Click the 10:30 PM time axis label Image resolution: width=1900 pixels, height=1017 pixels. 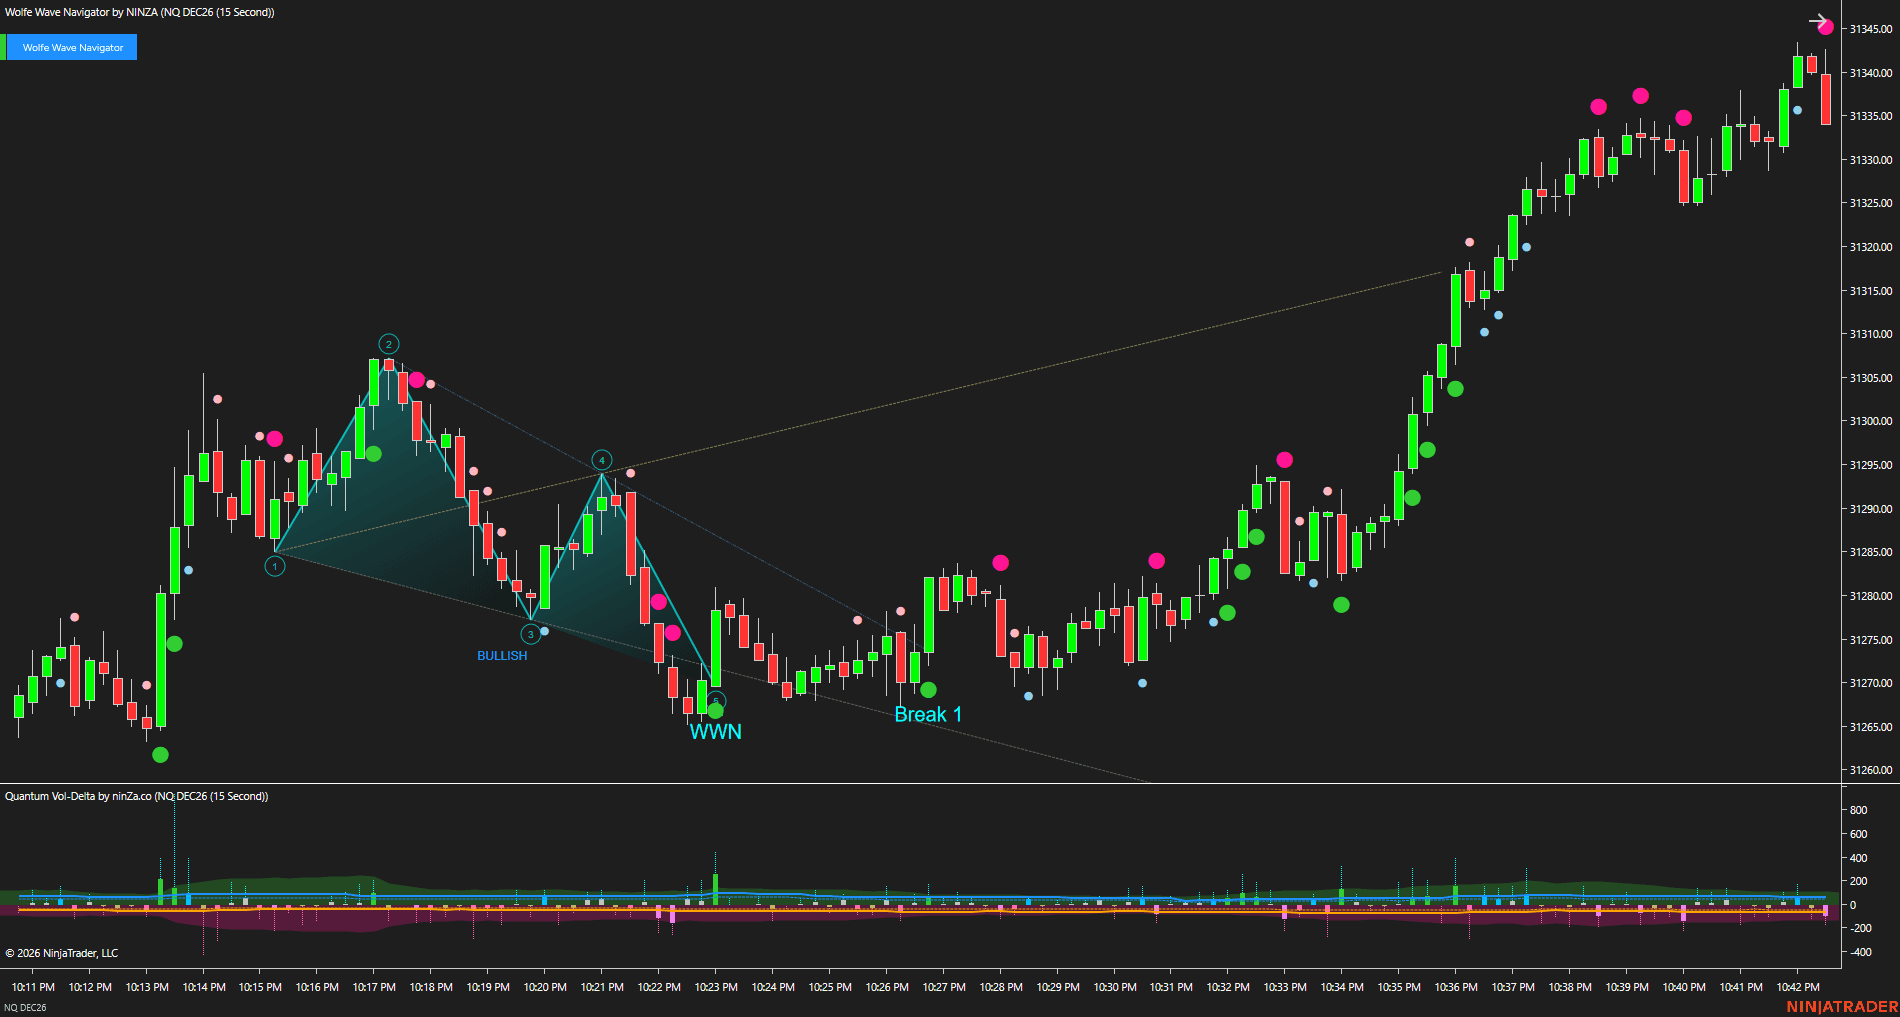click(x=1115, y=987)
